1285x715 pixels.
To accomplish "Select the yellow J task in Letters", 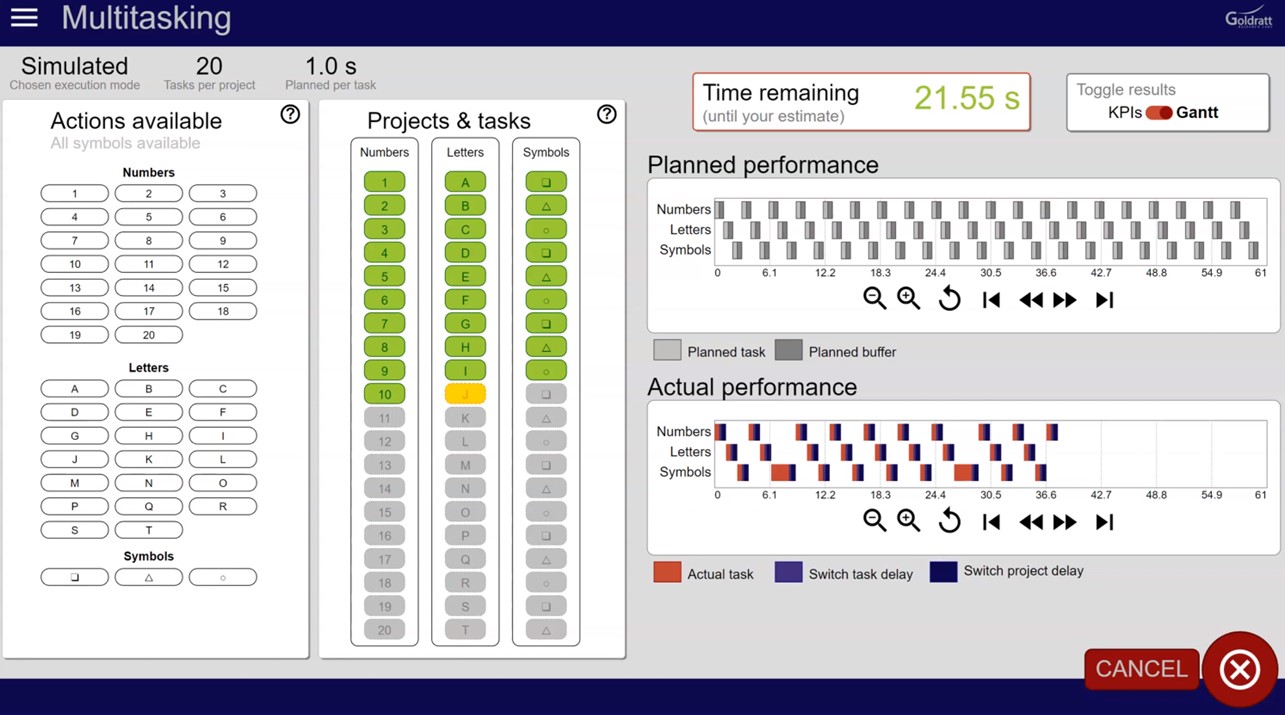I will [465, 394].
